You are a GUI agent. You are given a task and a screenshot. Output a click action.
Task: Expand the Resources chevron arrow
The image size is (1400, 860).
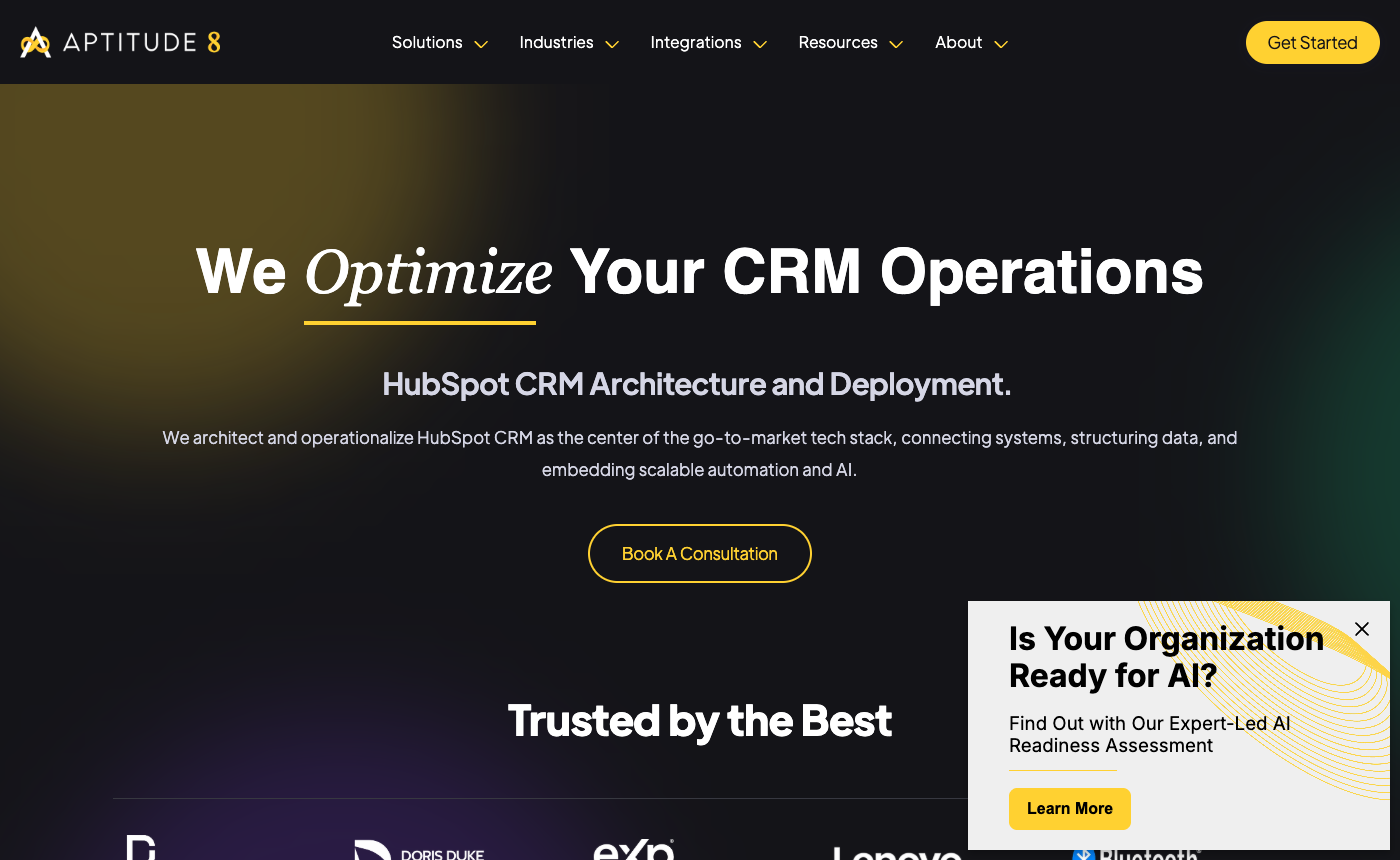896,44
